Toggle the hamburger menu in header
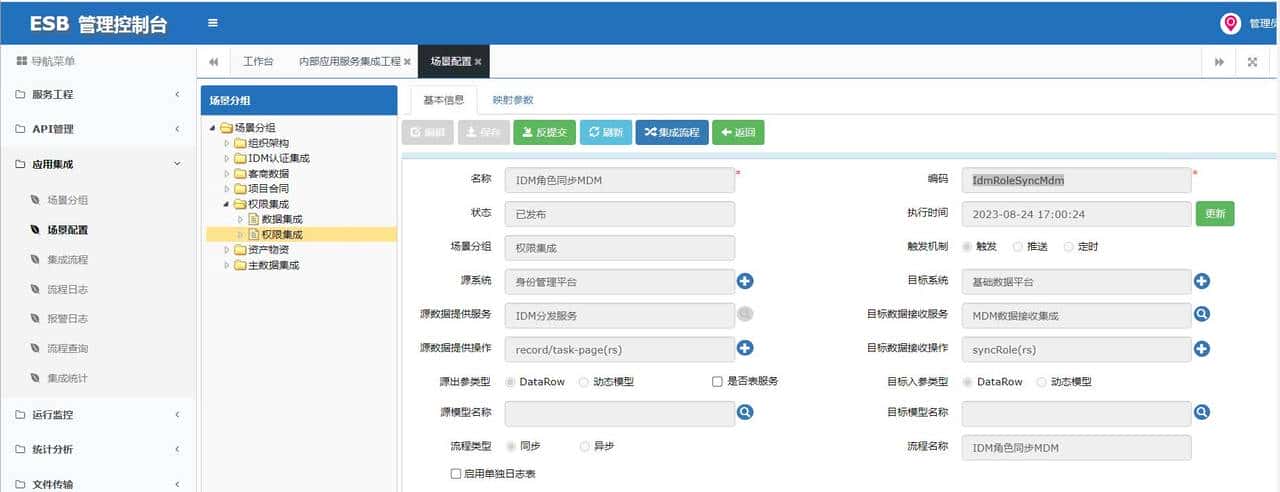 (213, 22)
